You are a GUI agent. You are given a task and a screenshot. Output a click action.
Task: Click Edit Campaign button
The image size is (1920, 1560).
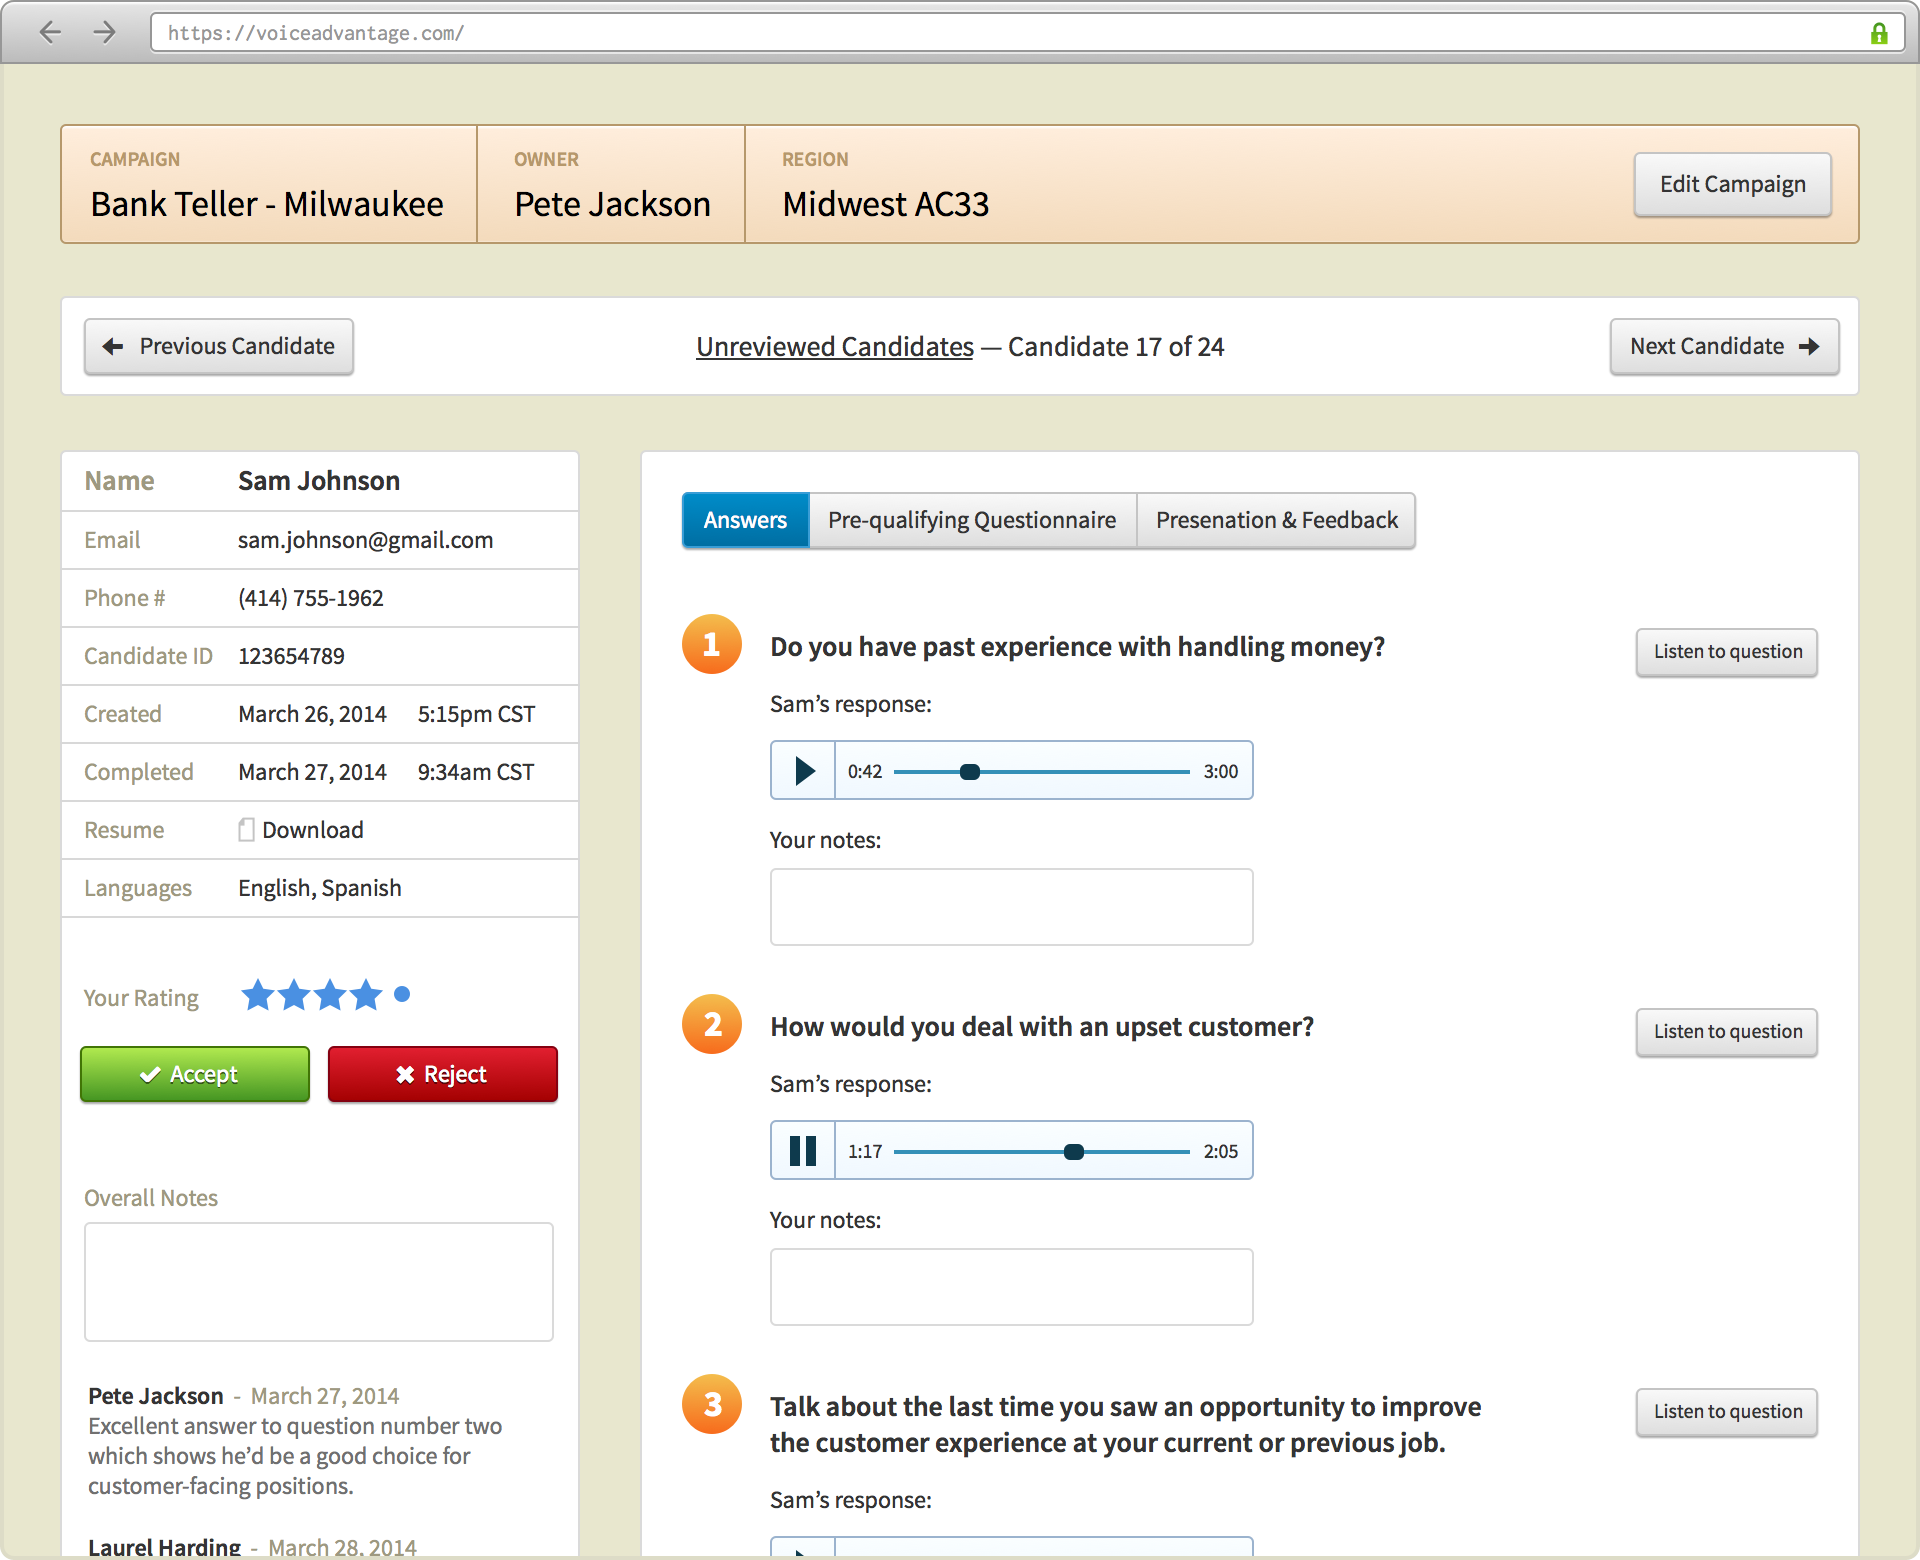click(1732, 185)
